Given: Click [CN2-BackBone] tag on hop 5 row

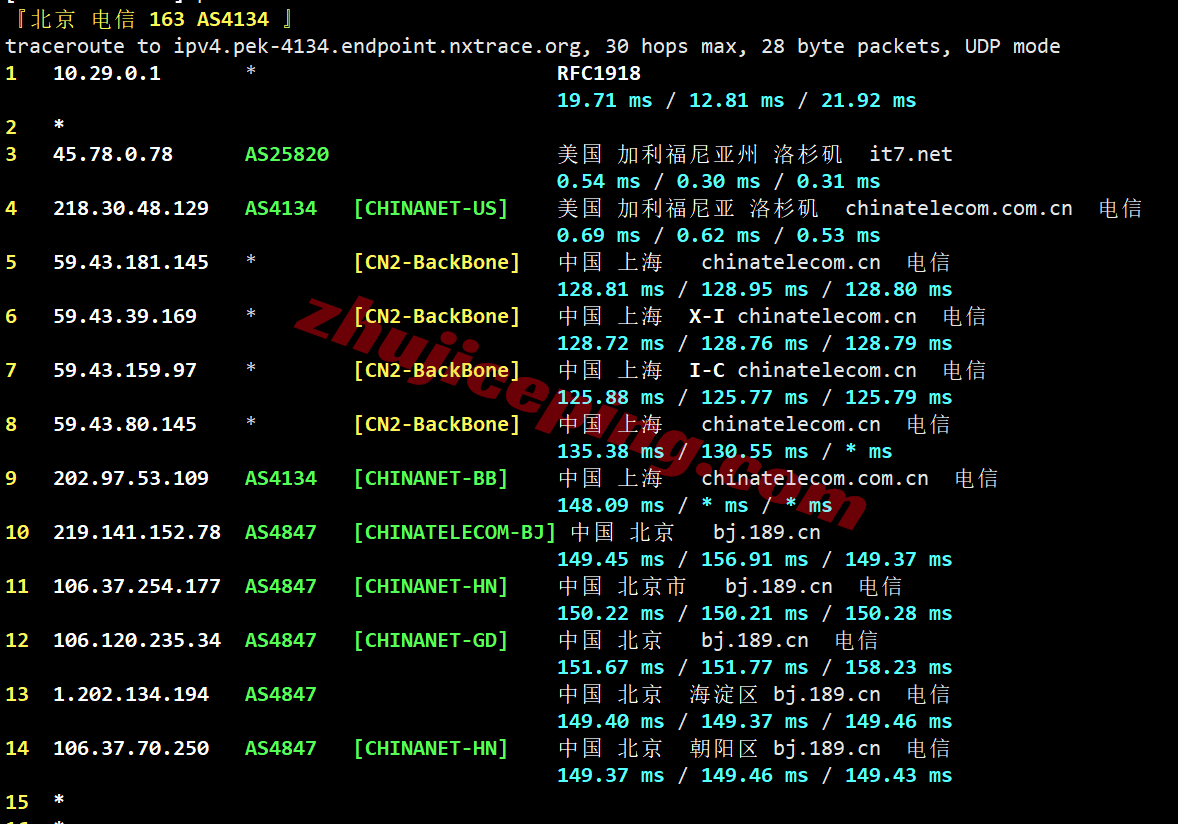Looking at the screenshot, I should click(x=437, y=263).
